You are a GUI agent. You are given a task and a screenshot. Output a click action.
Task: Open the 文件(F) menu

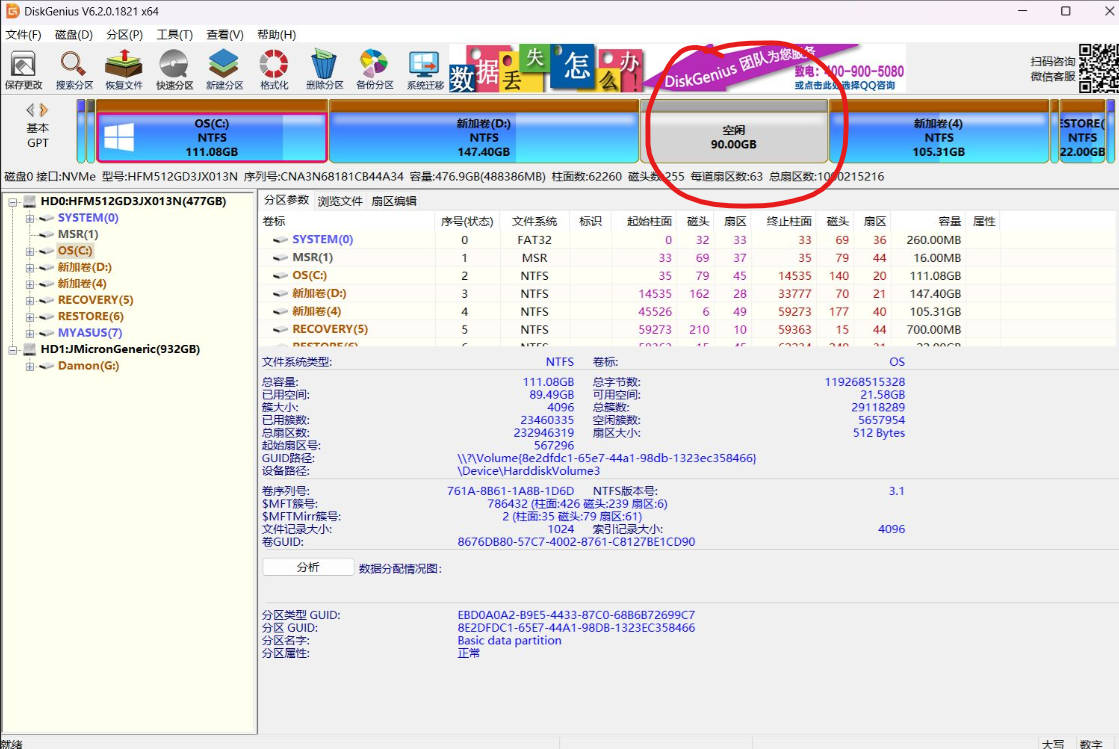tap(24, 34)
